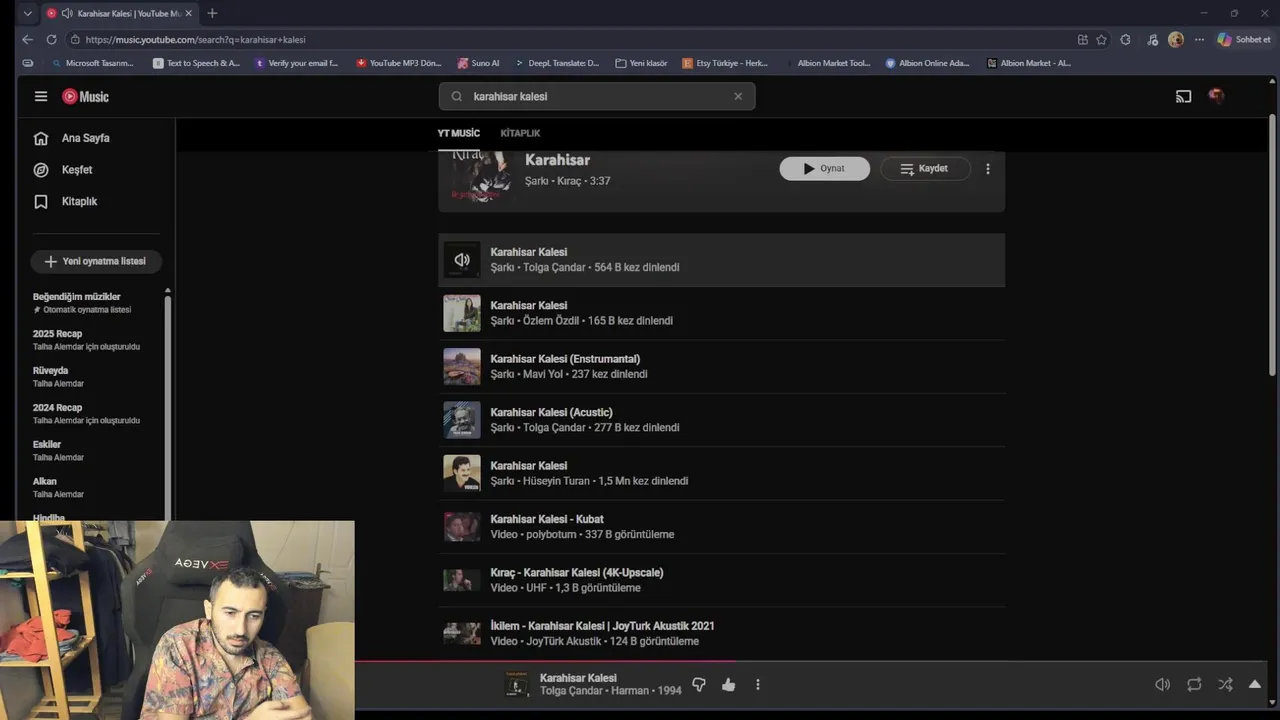Open the account avatar menu
Viewport: 1280px width, 720px height.
click(x=1216, y=96)
